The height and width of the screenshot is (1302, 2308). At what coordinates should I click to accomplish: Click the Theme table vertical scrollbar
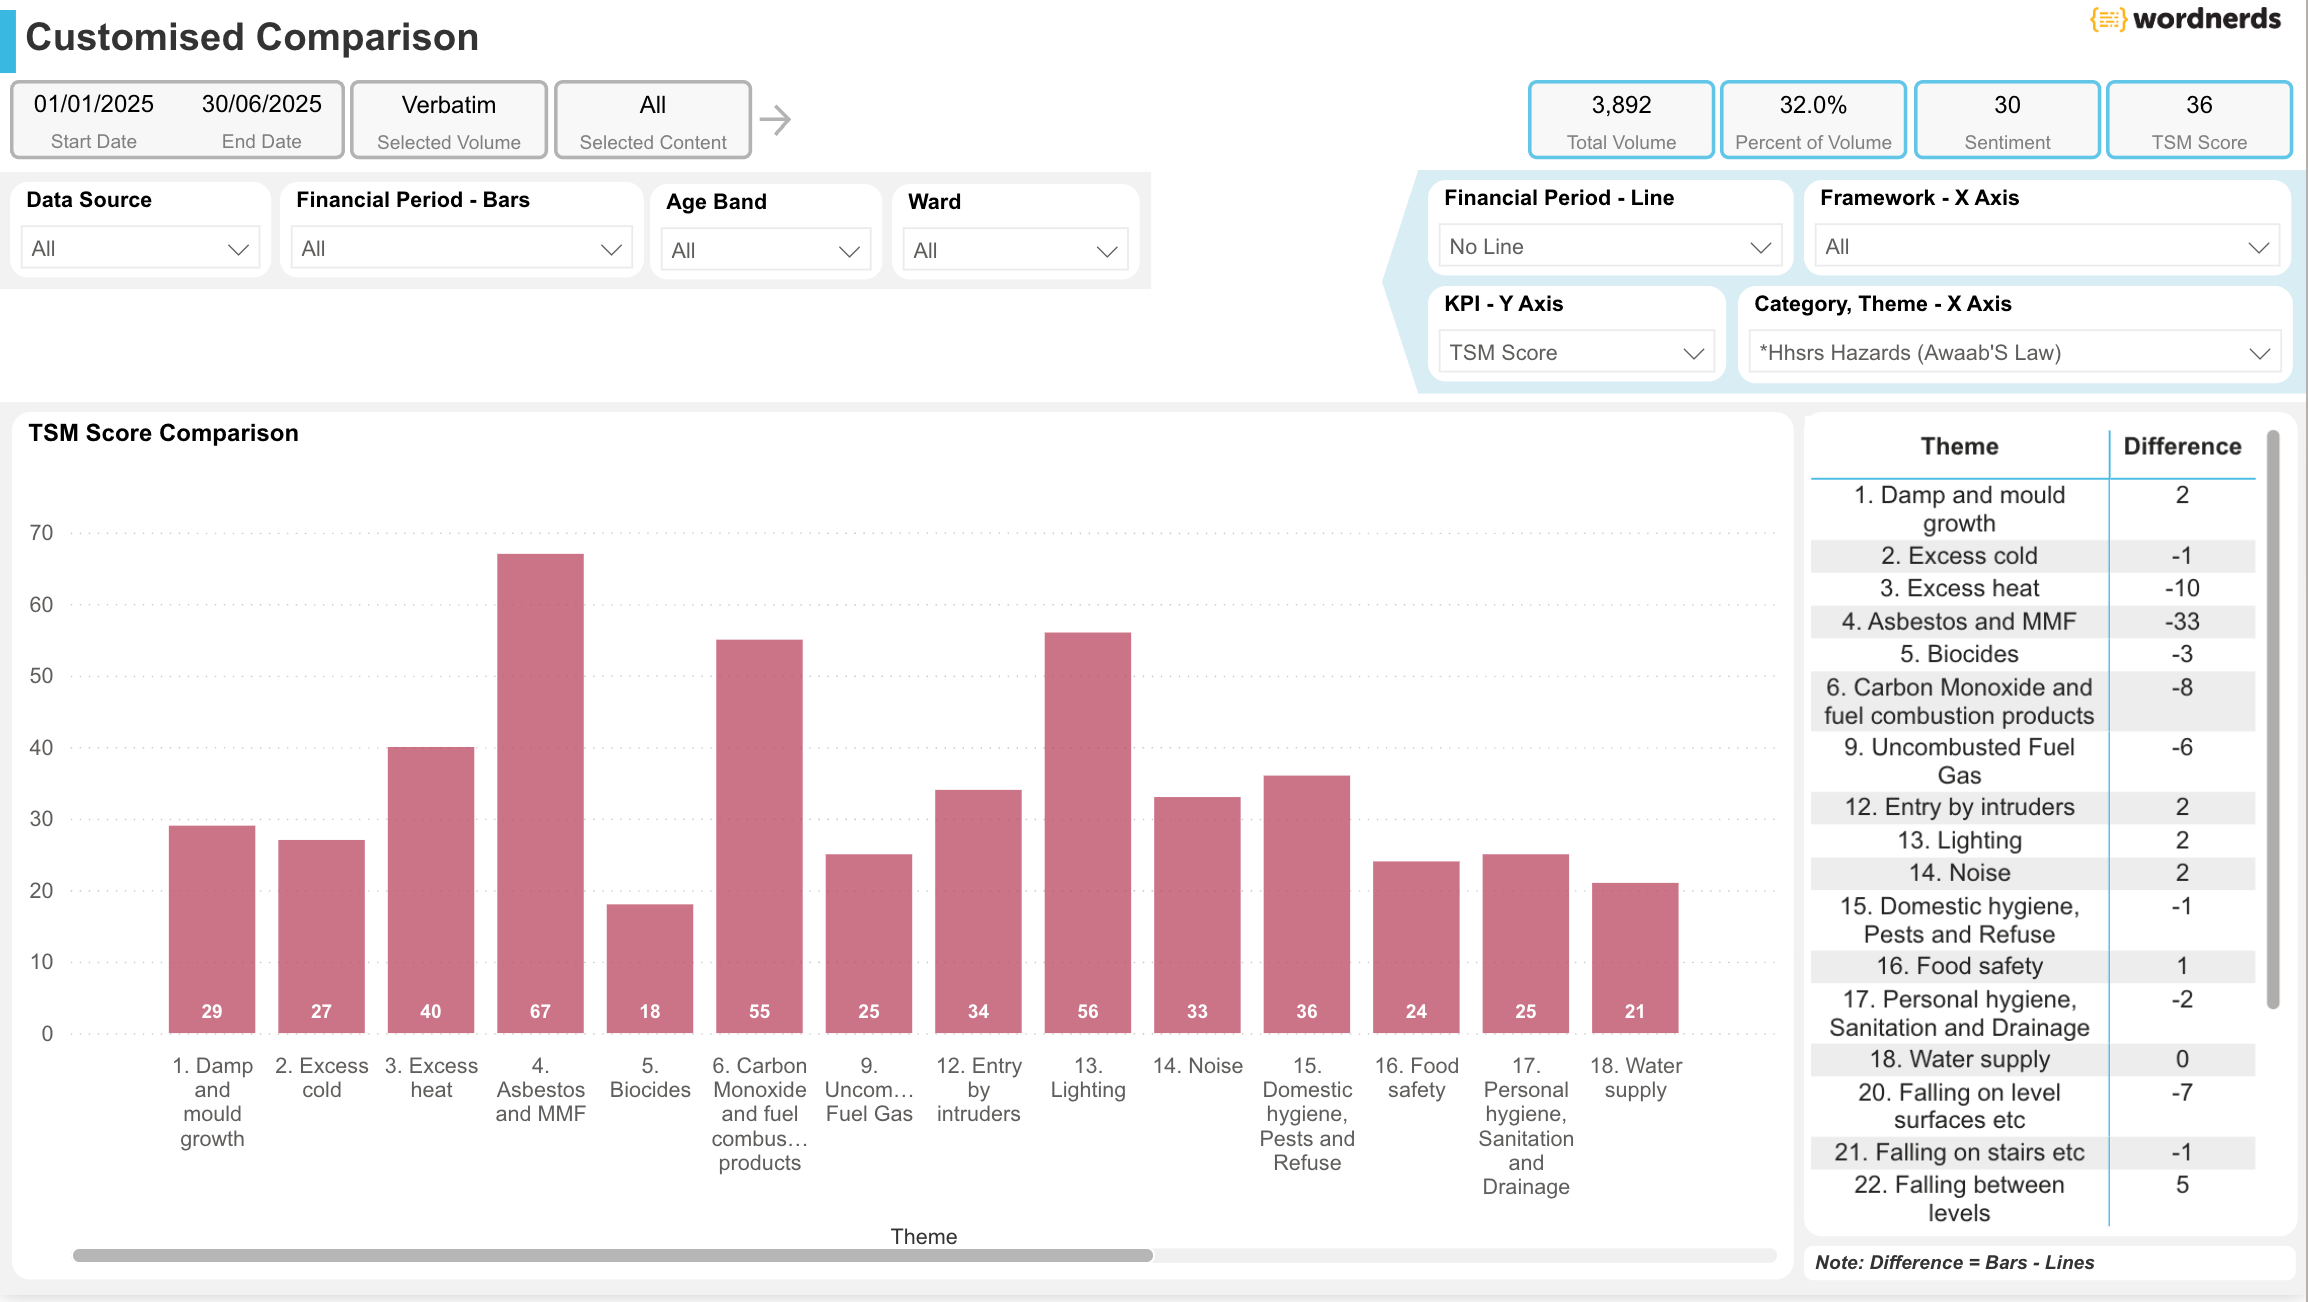pyautogui.click(x=2272, y=720)
